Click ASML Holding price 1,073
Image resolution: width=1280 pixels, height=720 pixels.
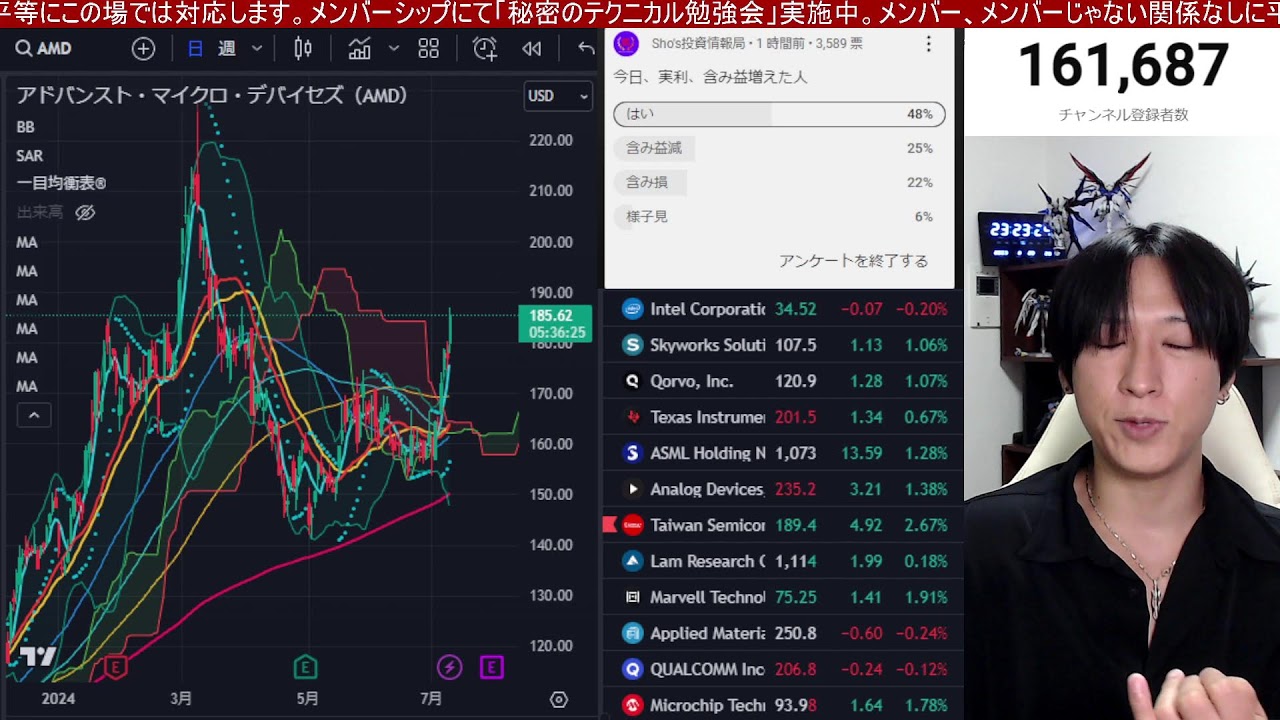point(795,453)
